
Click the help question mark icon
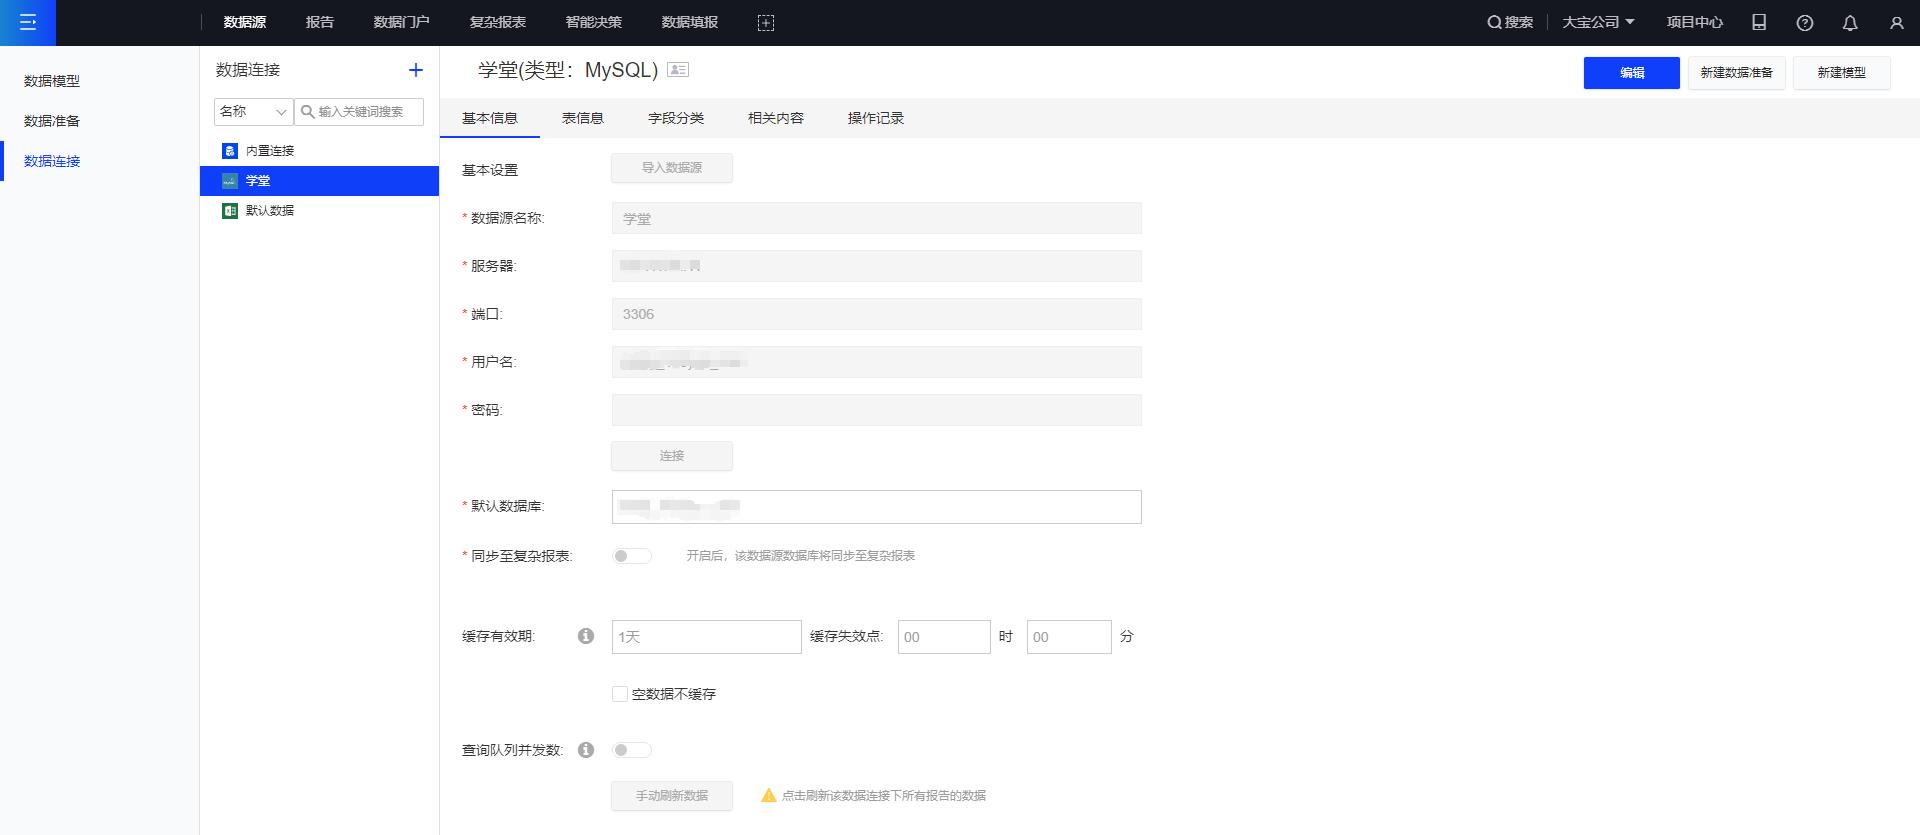coord(1805,23)
